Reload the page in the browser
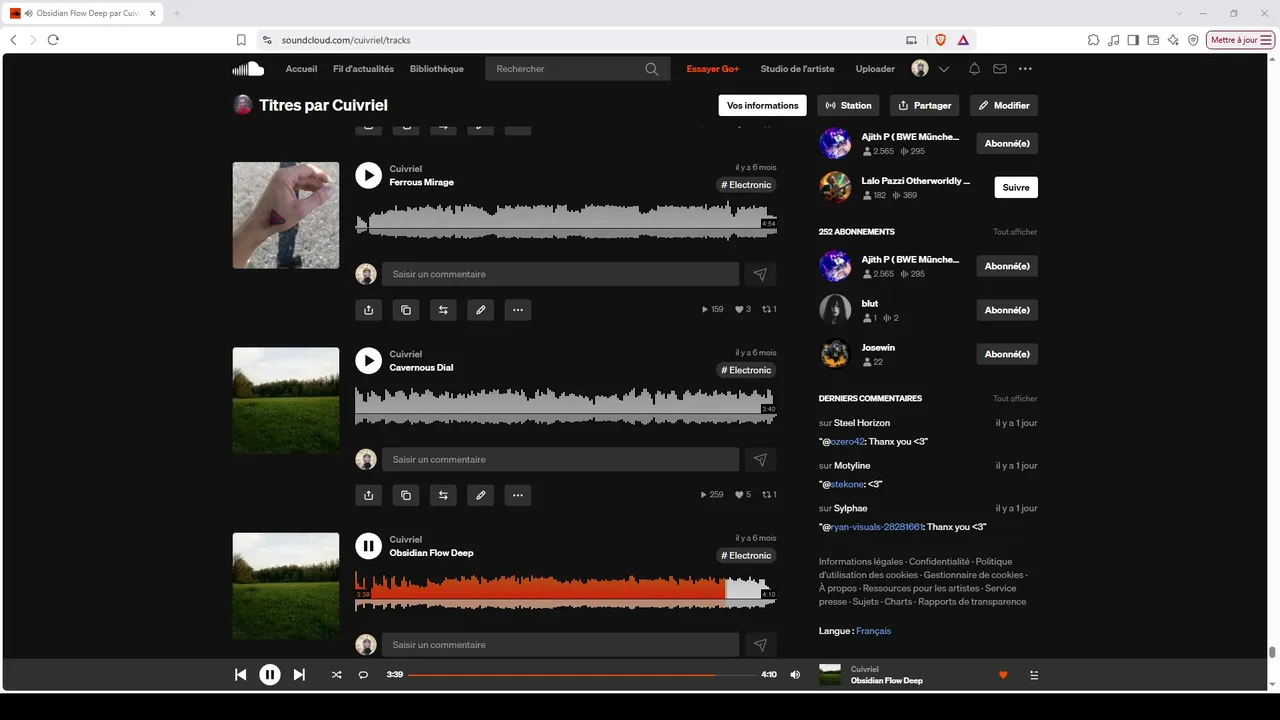 [x=53, y=40]
